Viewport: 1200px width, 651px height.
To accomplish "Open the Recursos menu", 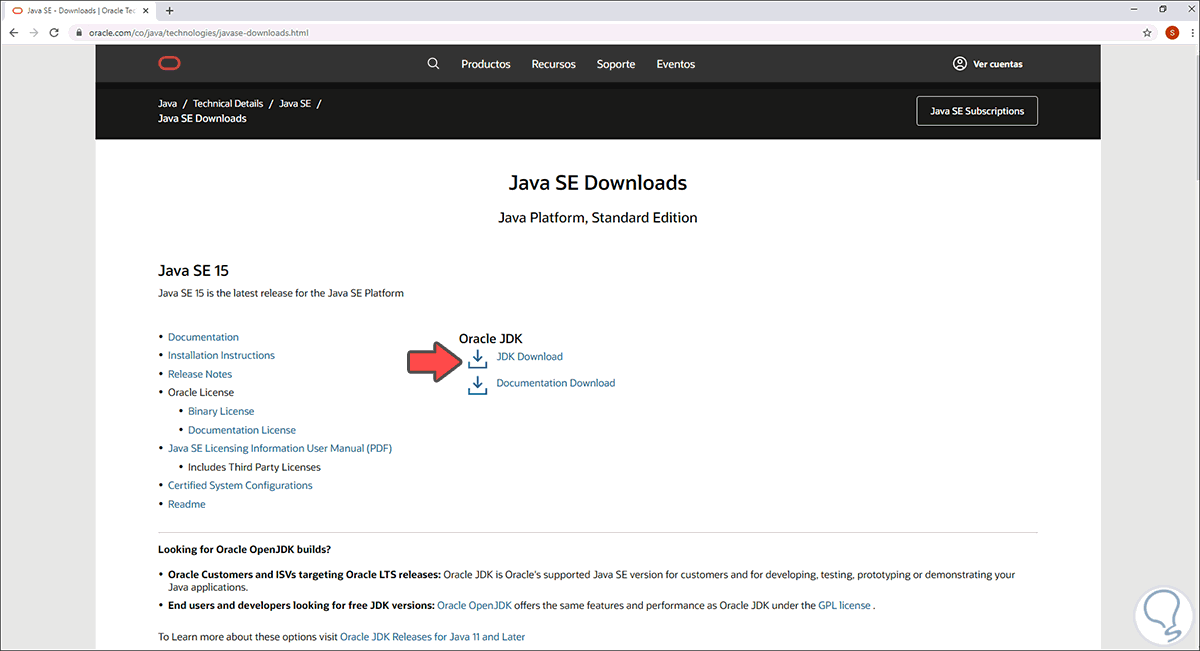I will (553, 63).
